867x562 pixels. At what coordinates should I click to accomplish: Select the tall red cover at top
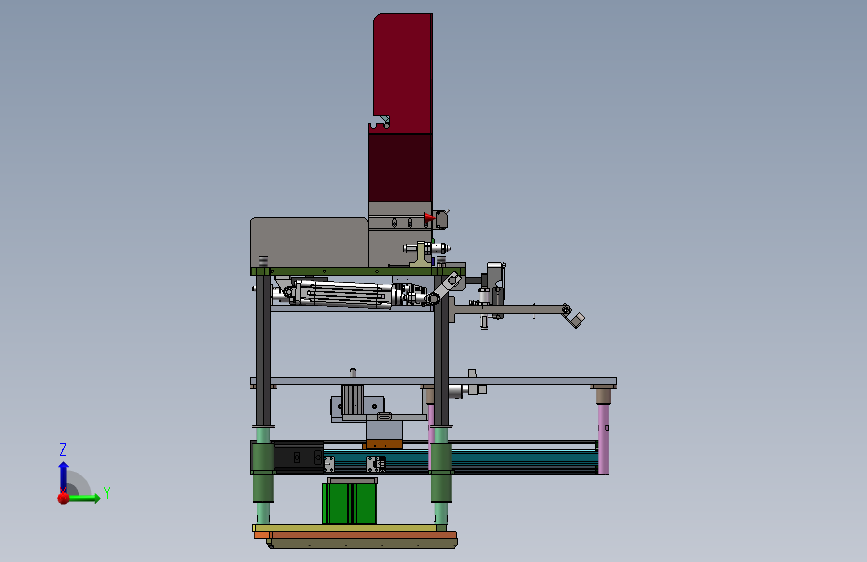(x=403, y=72)
